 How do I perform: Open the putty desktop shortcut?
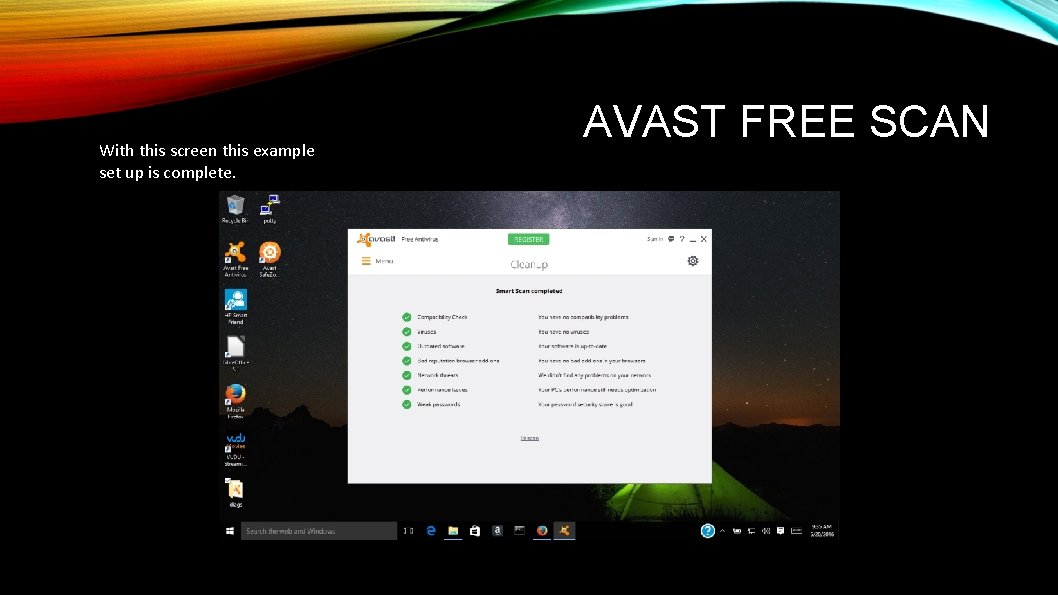pyautogui.click(x=268, y=203)
